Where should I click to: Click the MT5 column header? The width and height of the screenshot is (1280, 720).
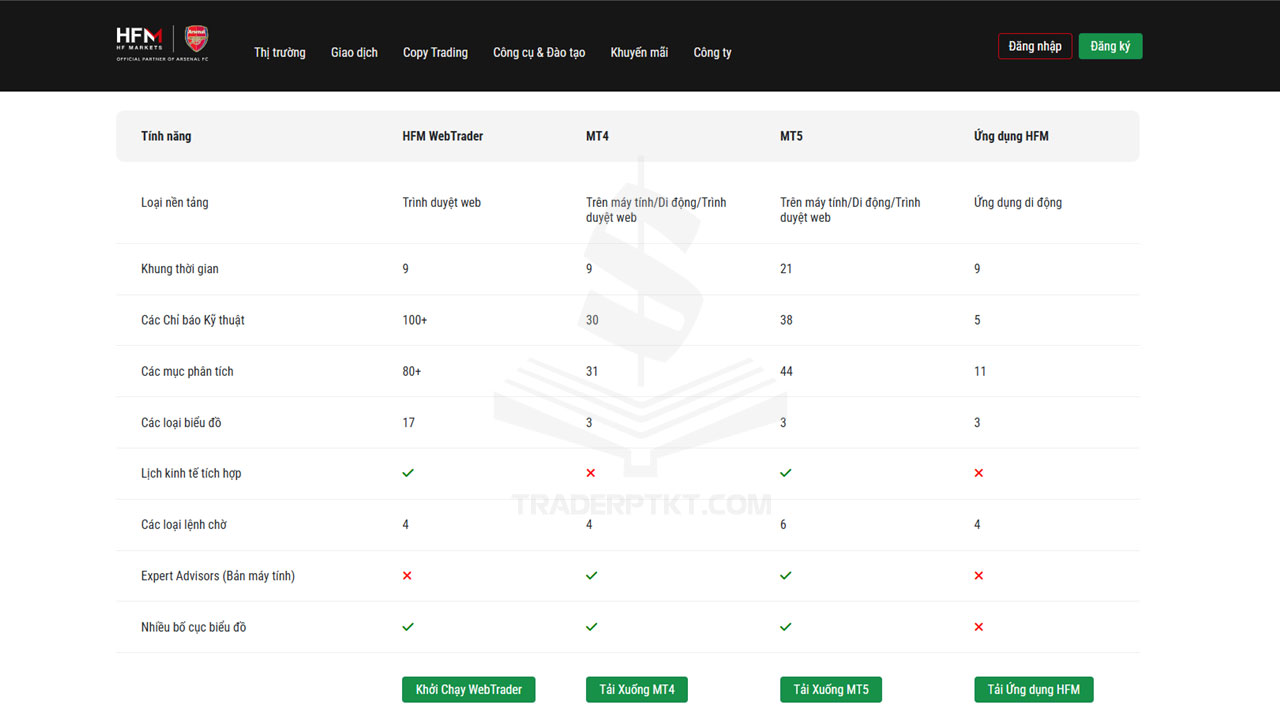pos(791,136)
